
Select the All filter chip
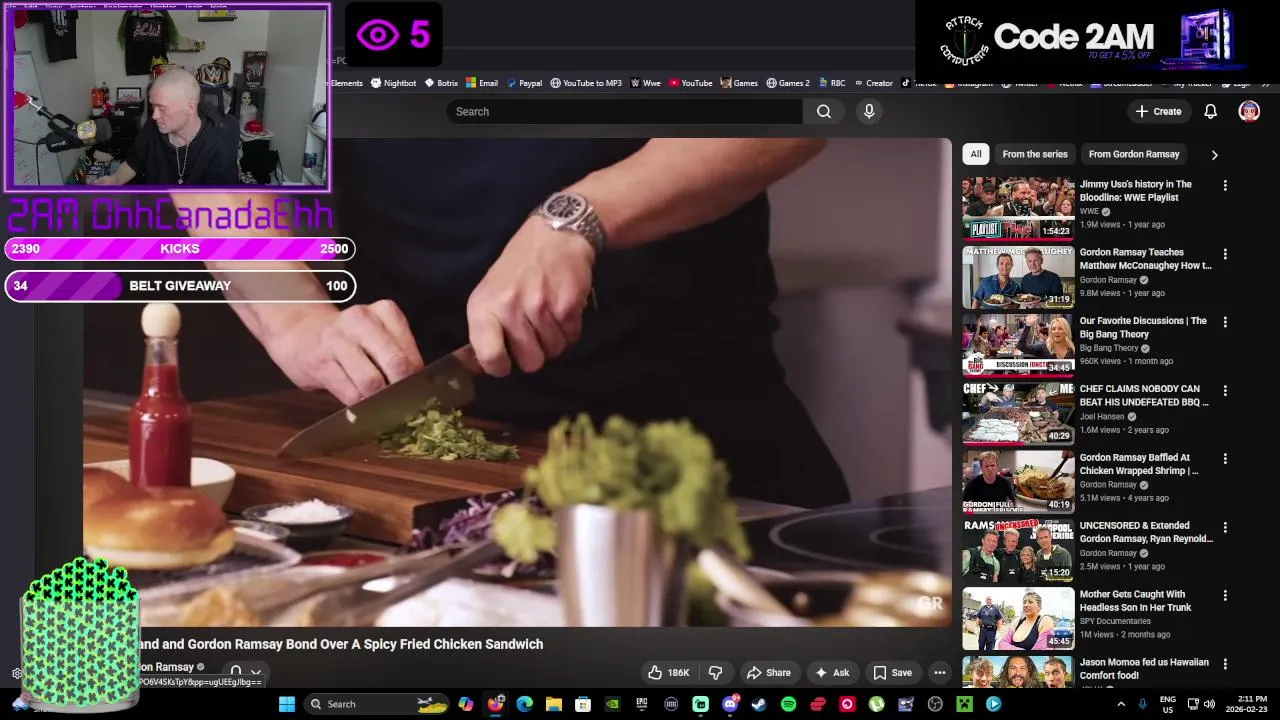tap(976, 154)
